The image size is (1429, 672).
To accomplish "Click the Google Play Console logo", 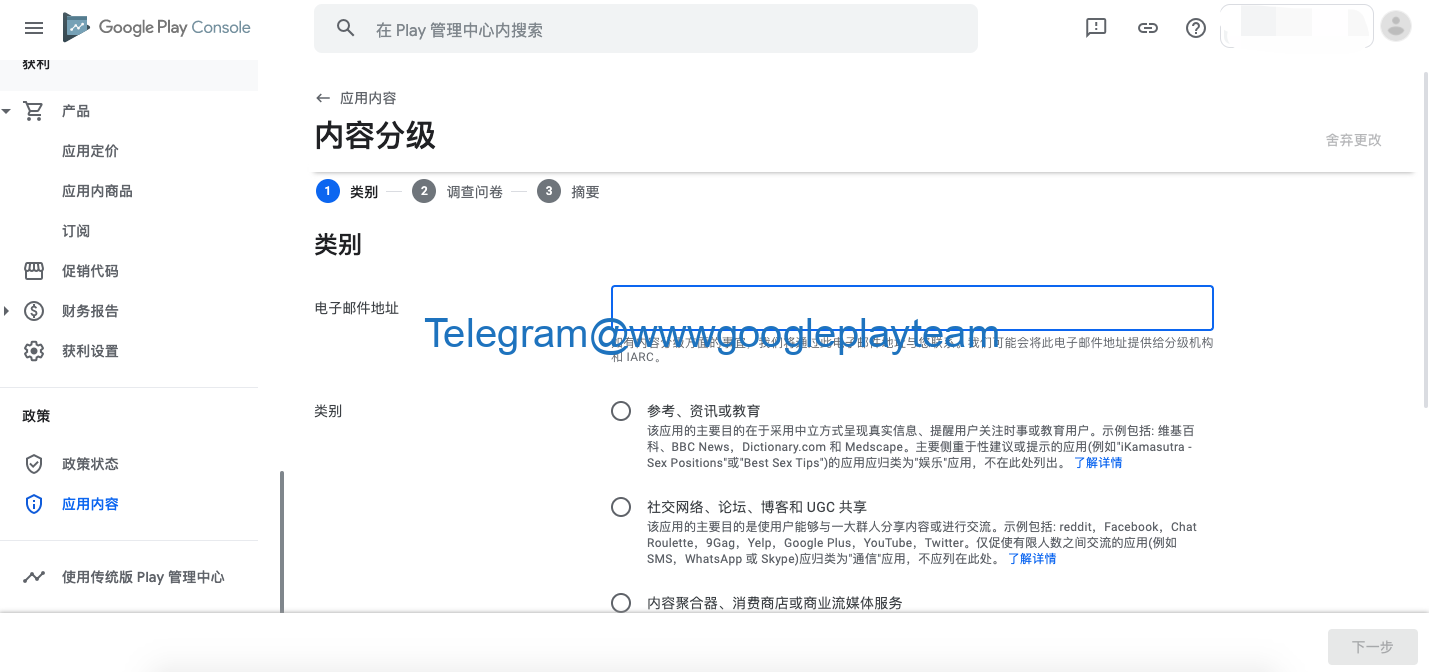I will pyautogui.click(x=157, y=28).
